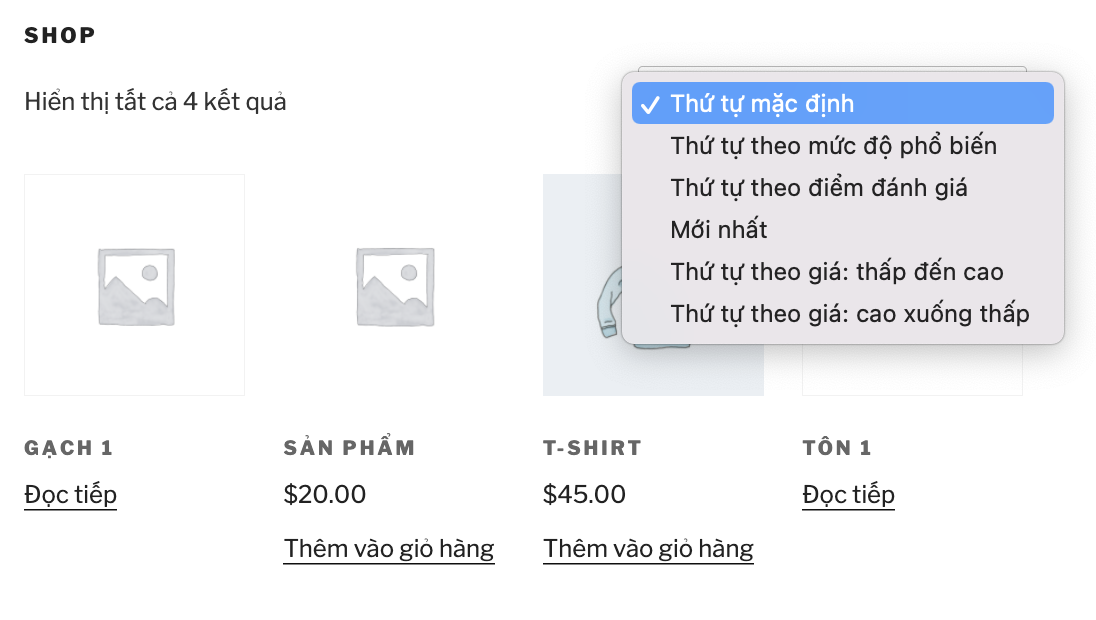Open the SẢN PHẨM product page

tap(349, 447)
